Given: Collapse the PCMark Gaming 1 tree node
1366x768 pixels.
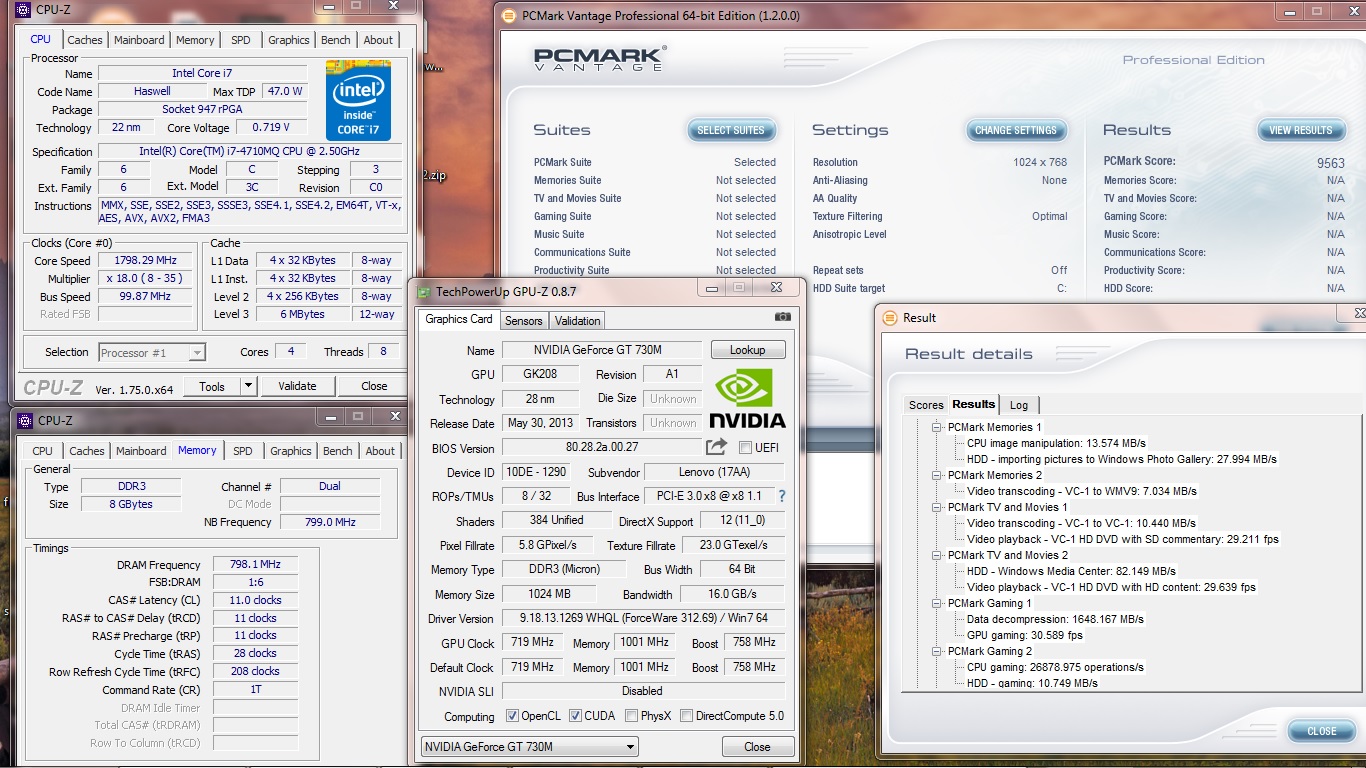Looking at the screenshot, I should (x=937, y=603).
